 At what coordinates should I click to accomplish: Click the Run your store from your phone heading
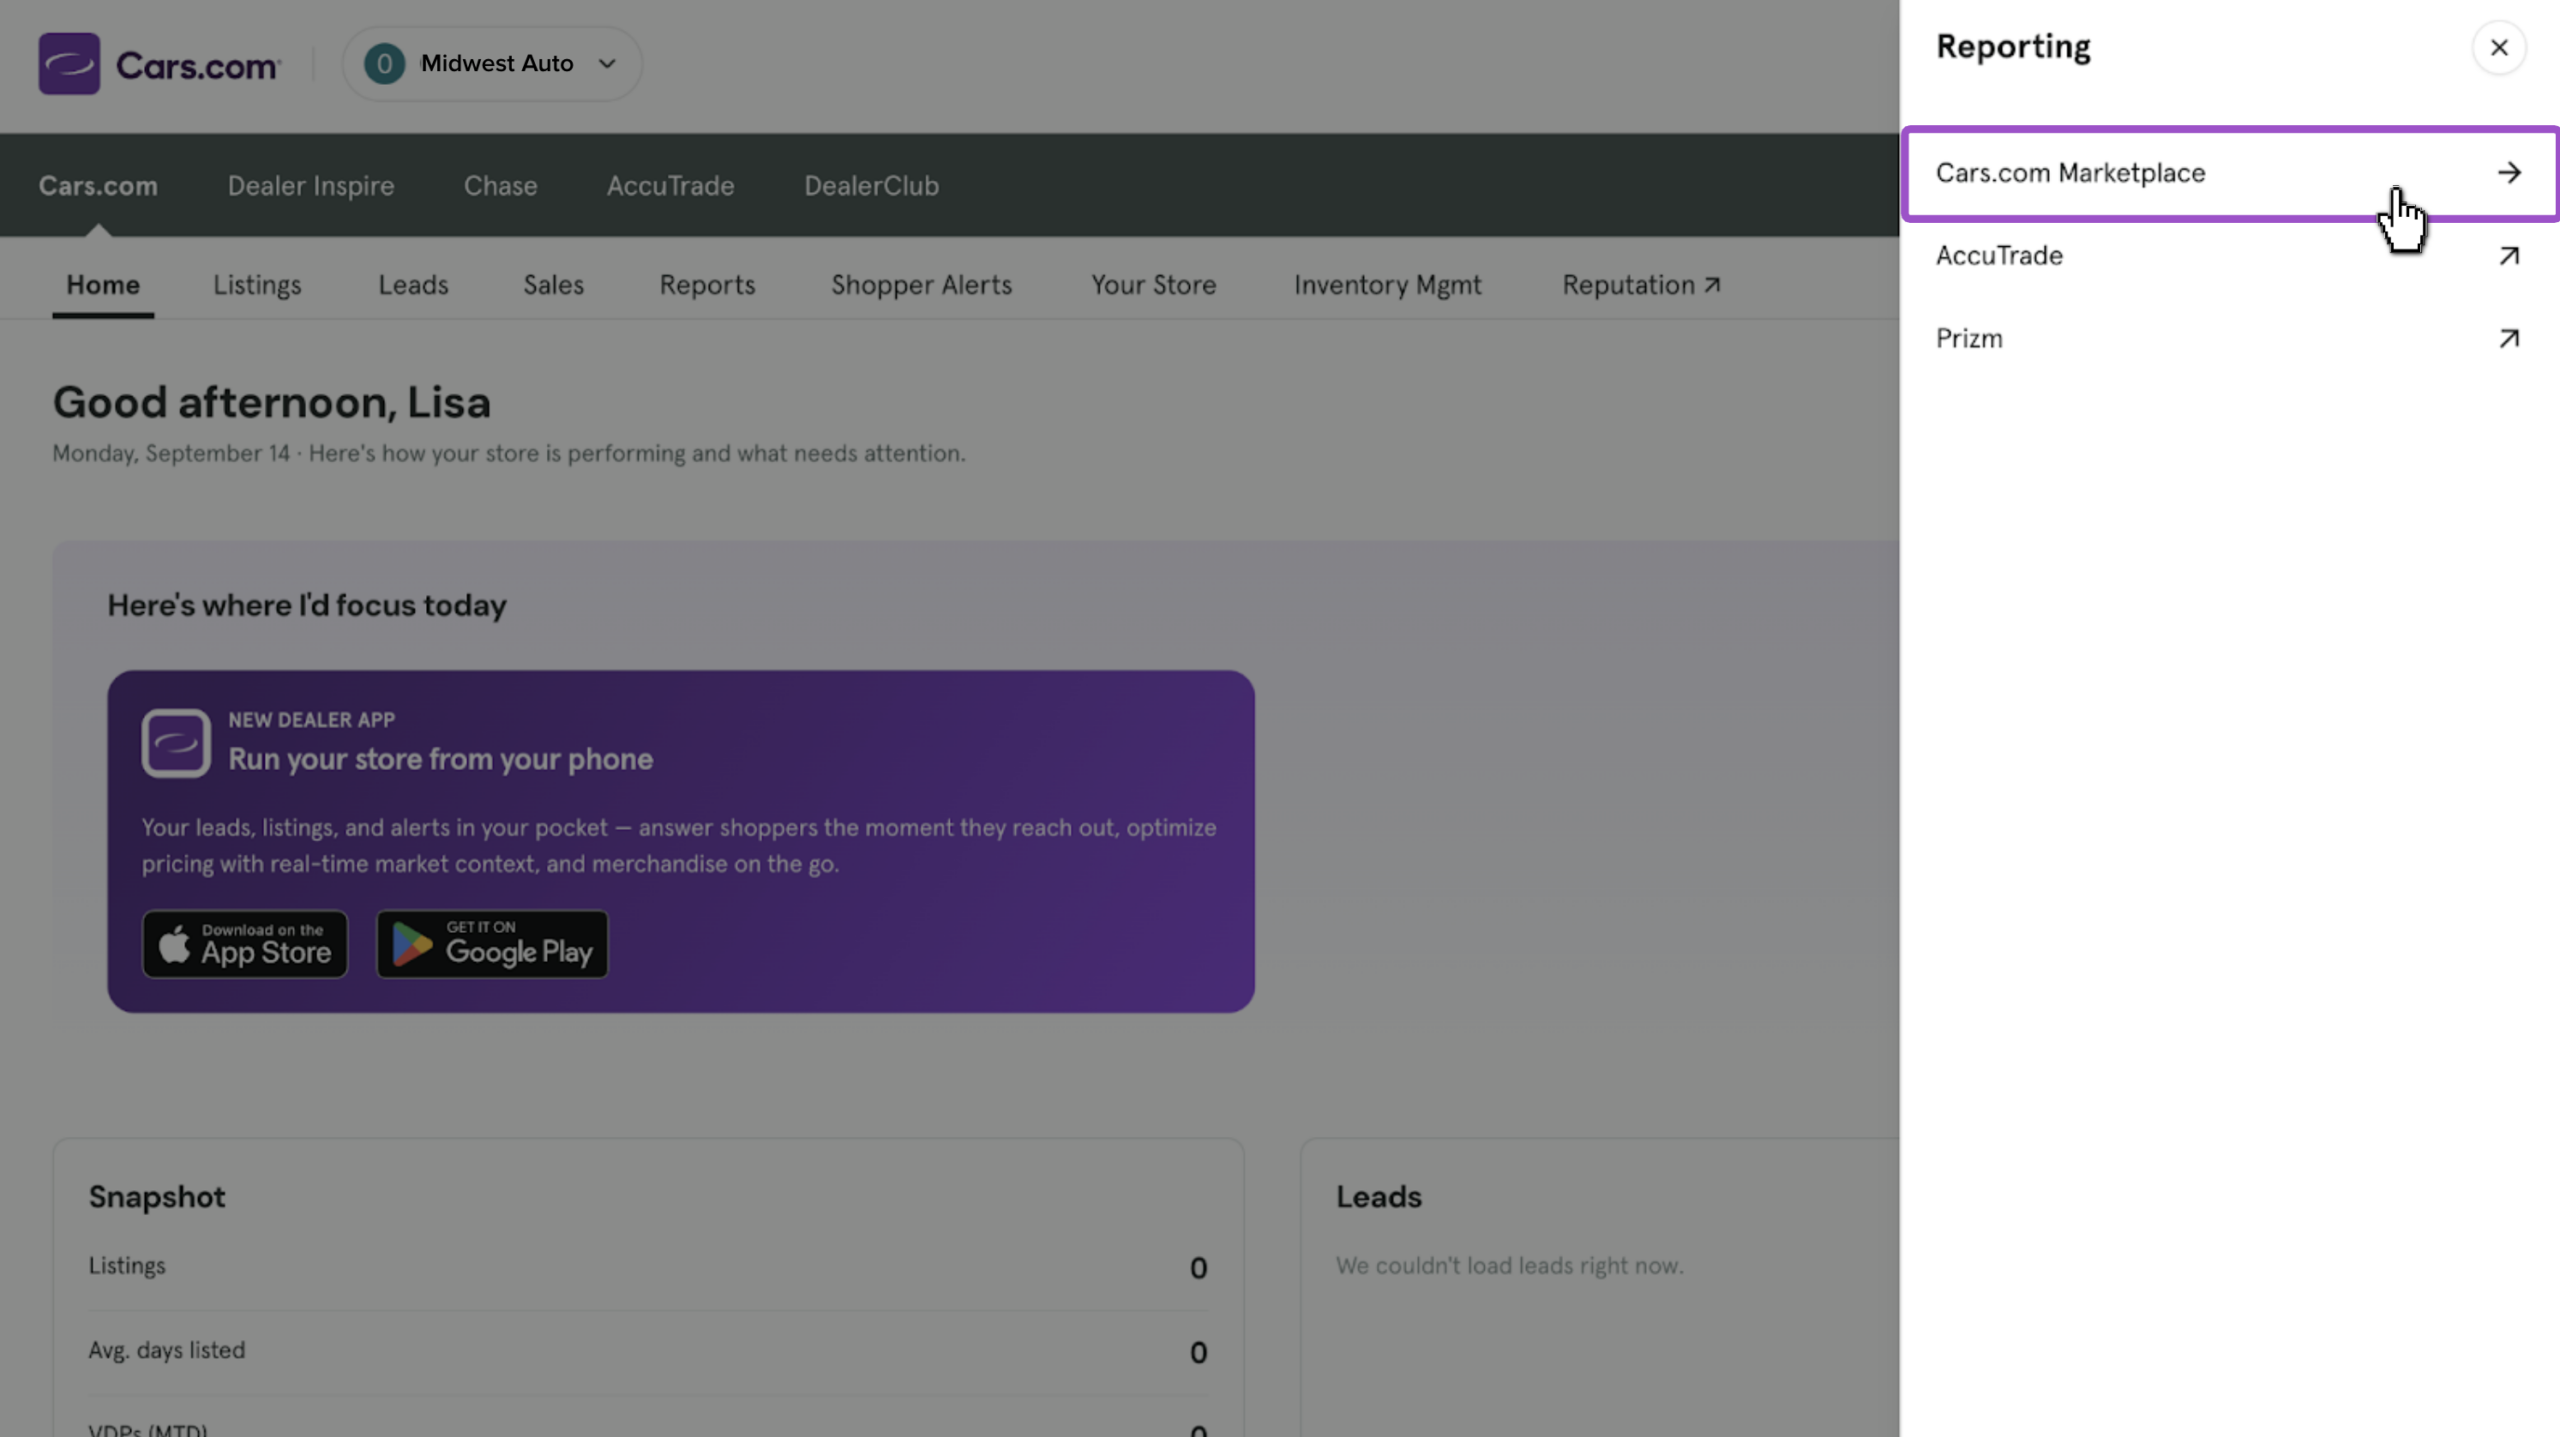(440, 759)
